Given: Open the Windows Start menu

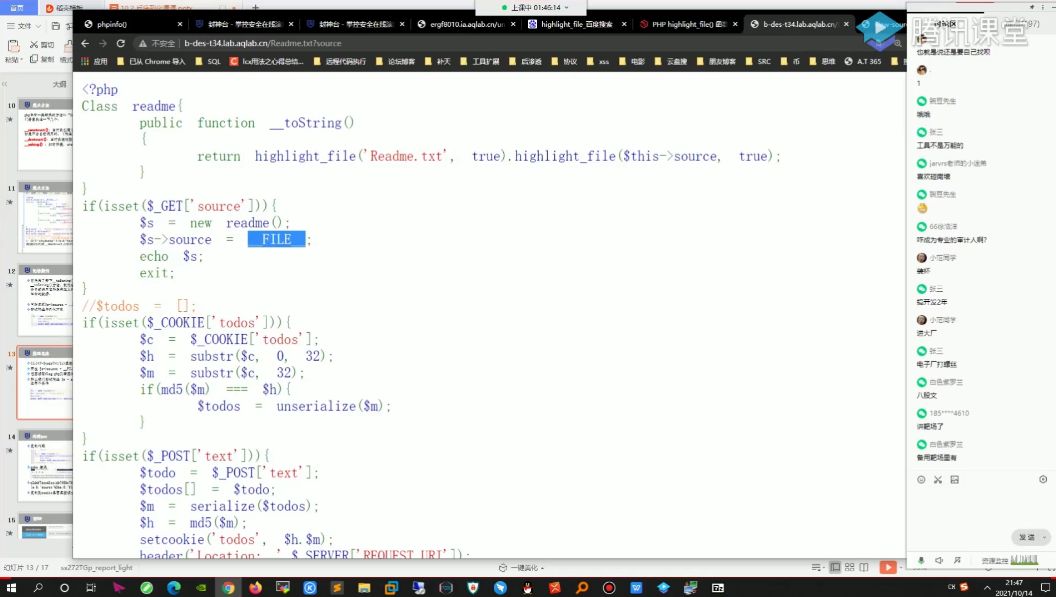Looking at the screenshot, I should tap(11, 588).
